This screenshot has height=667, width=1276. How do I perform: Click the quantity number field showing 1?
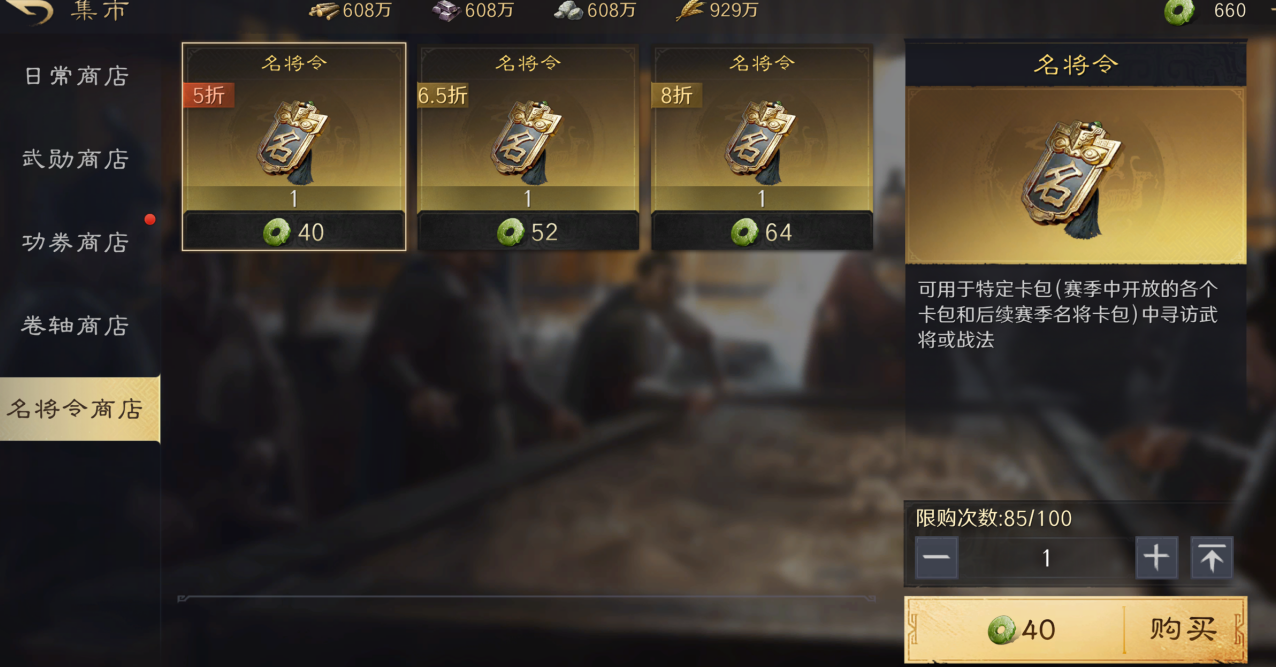(1046, 558)
